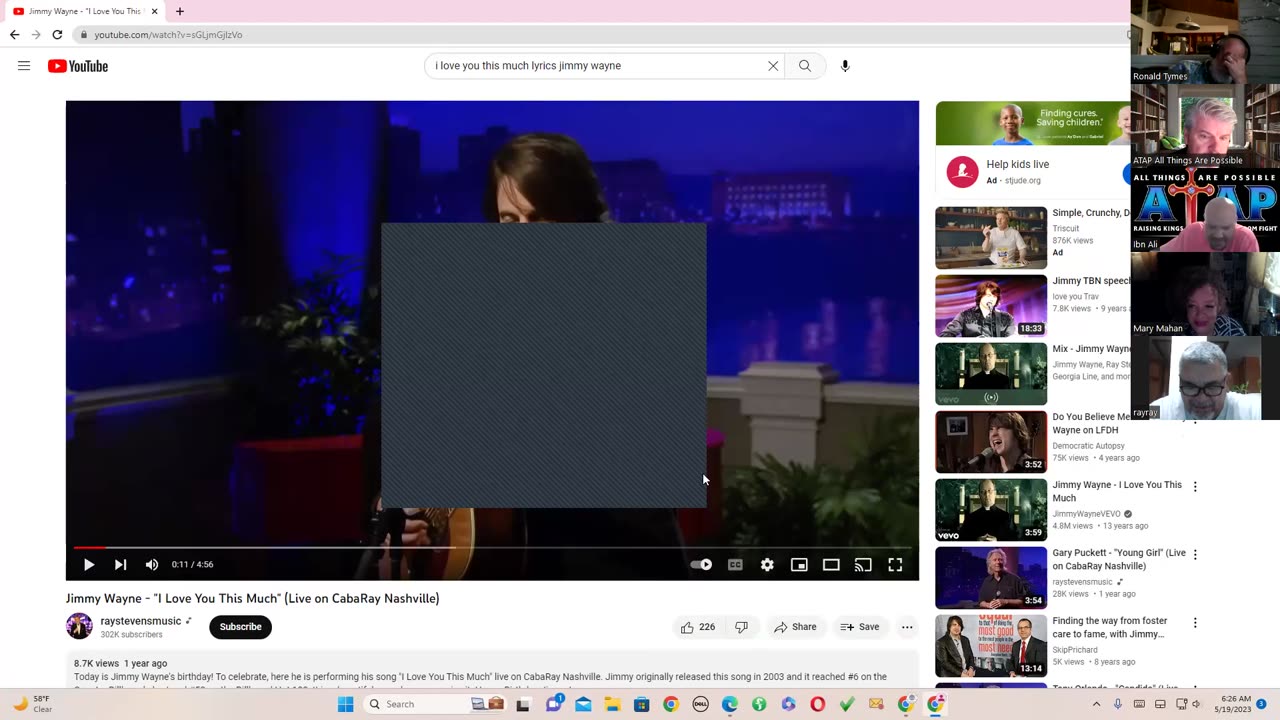Open Microsoft Edge from taskbar

pos(730,704)
